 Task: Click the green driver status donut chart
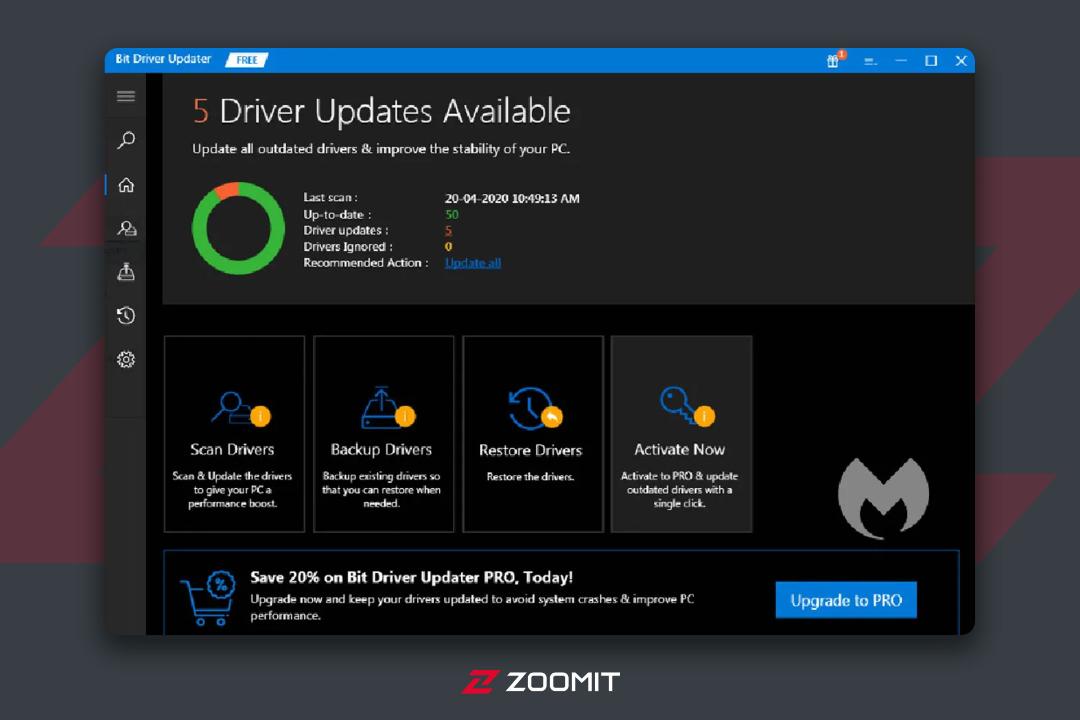[x=238, y=228]
